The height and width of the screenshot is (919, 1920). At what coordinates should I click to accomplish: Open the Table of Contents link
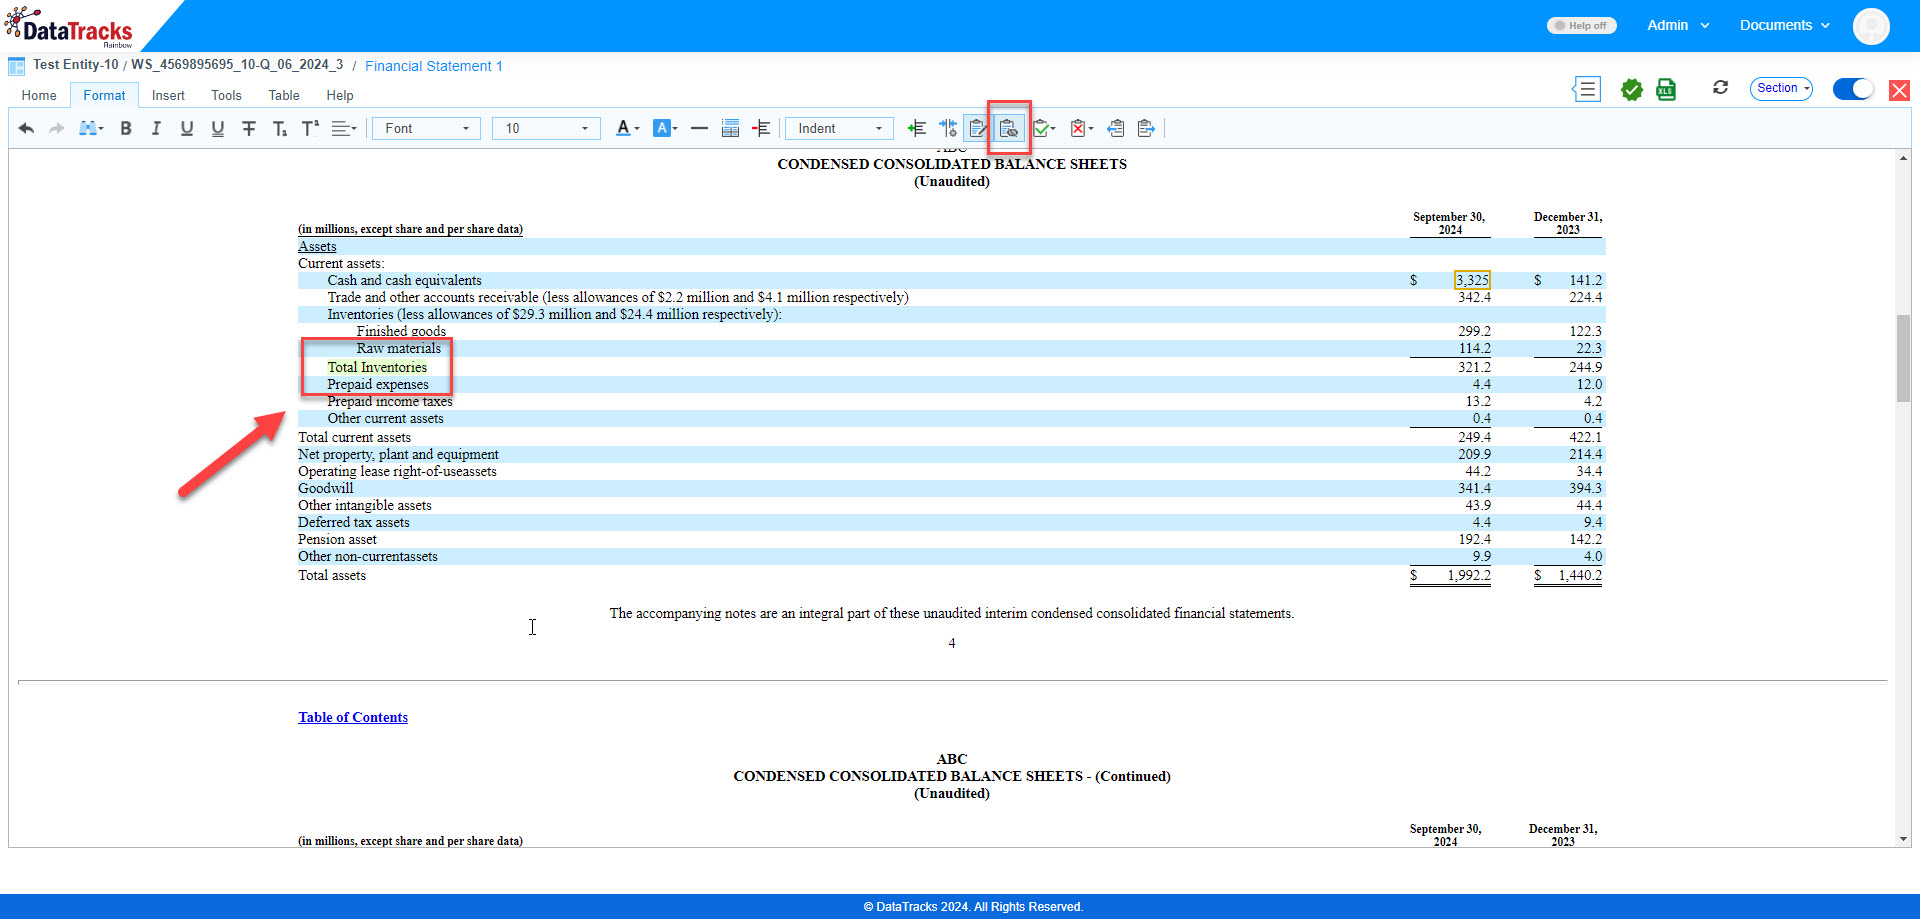pyautogui.click(x=353, y=717)
